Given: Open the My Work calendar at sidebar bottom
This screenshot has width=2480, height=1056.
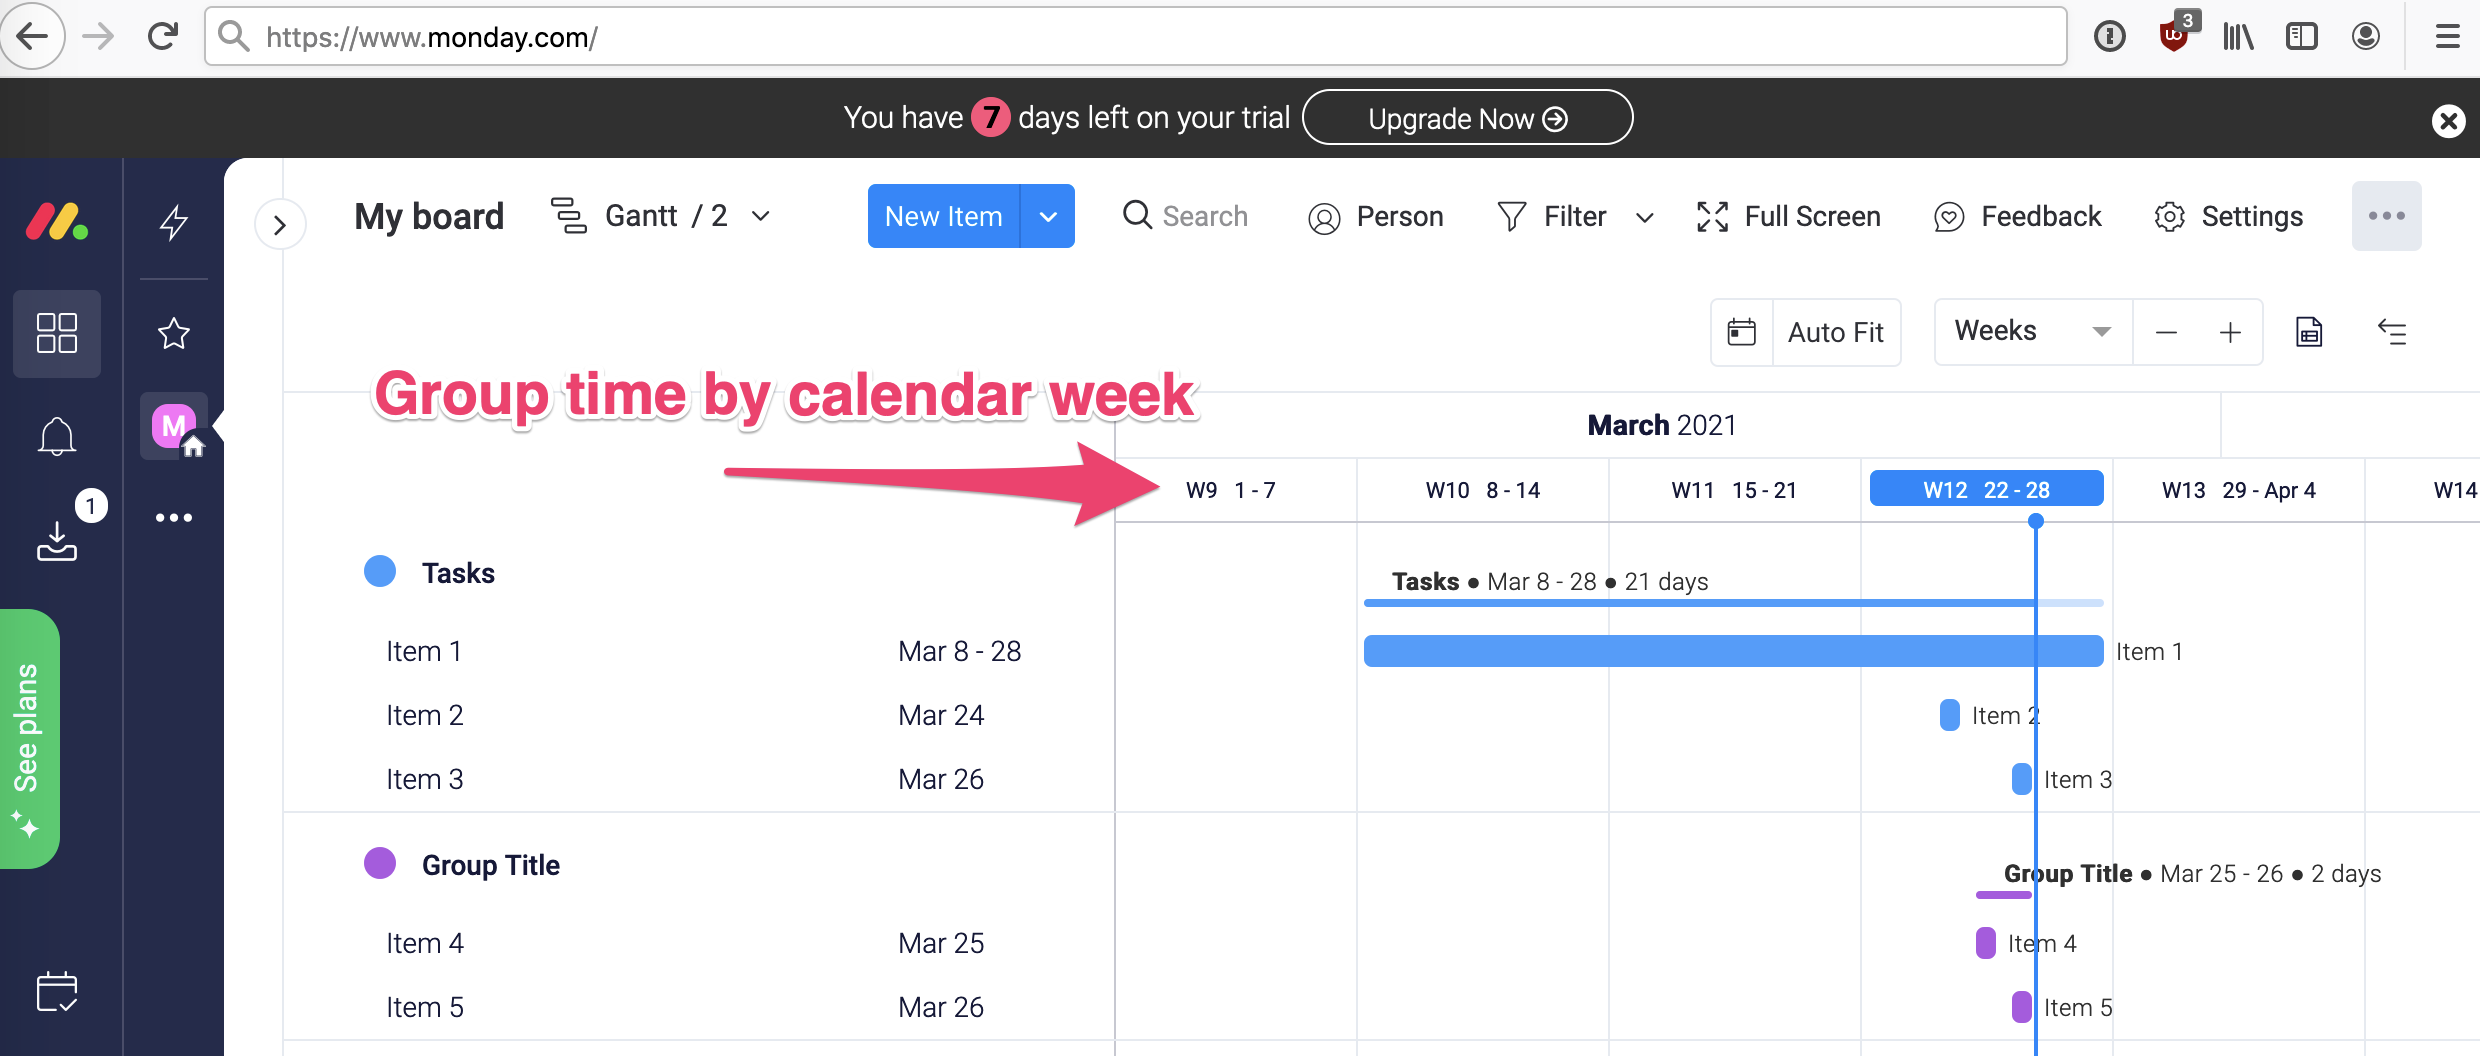Looking at the screenshot, I should [57, 992].
